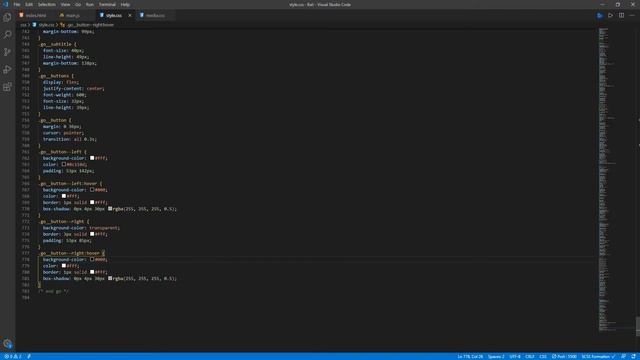Viewport: 640px width, 360px height.
Task: Click the vertical scrollbar thumb in editor
Action: 638,326
